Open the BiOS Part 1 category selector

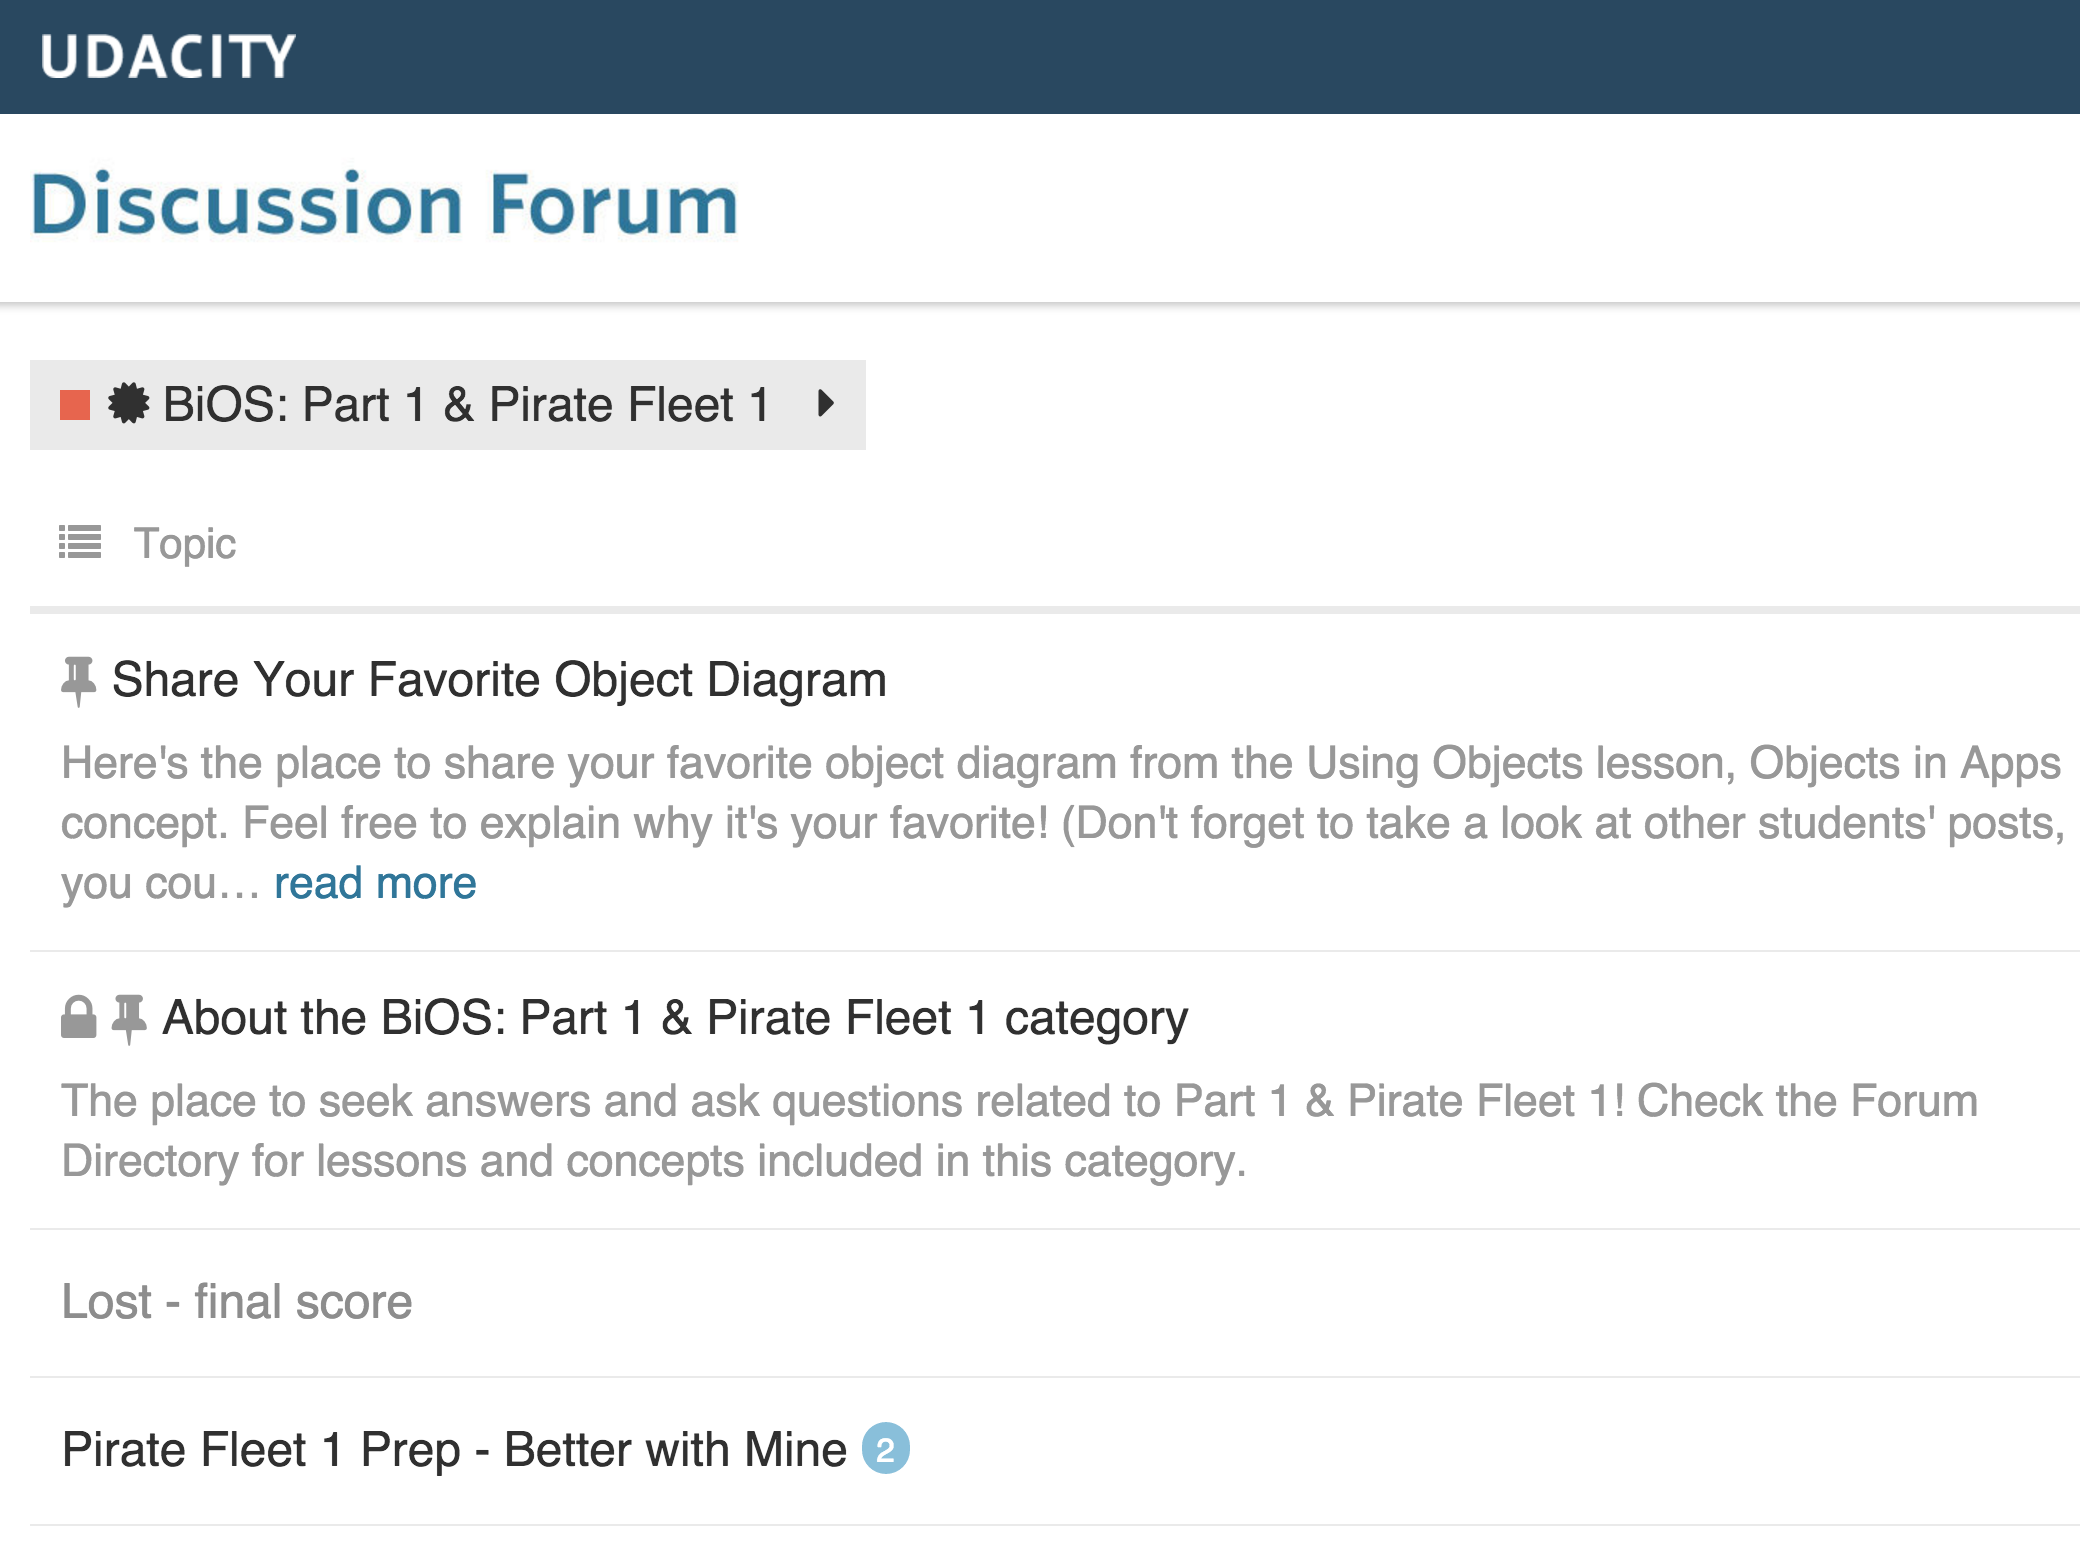coord(466,405)
